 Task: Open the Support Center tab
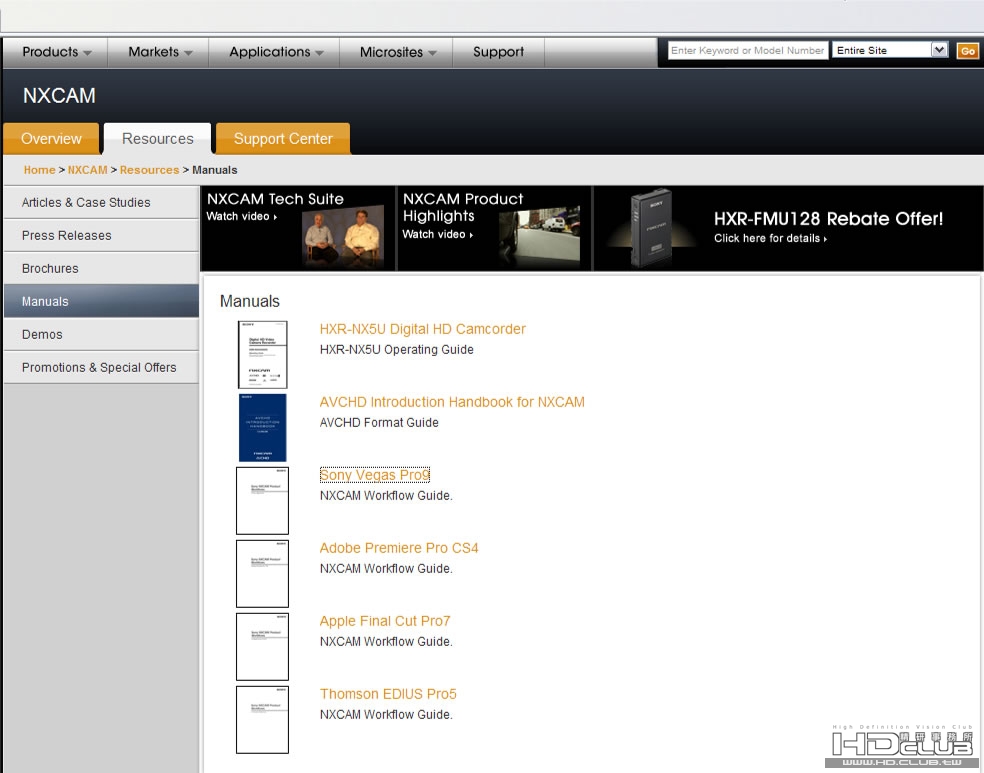283,139
